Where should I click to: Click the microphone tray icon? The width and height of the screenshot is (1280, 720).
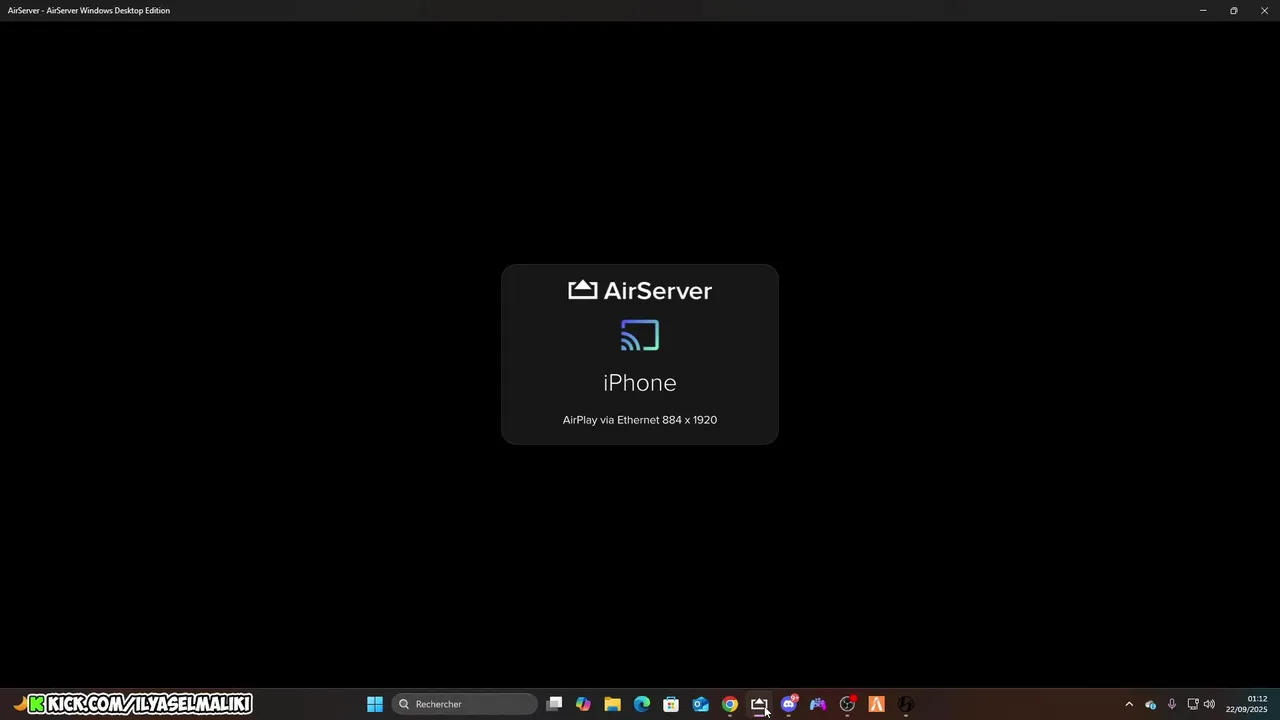pos(1171,704)
